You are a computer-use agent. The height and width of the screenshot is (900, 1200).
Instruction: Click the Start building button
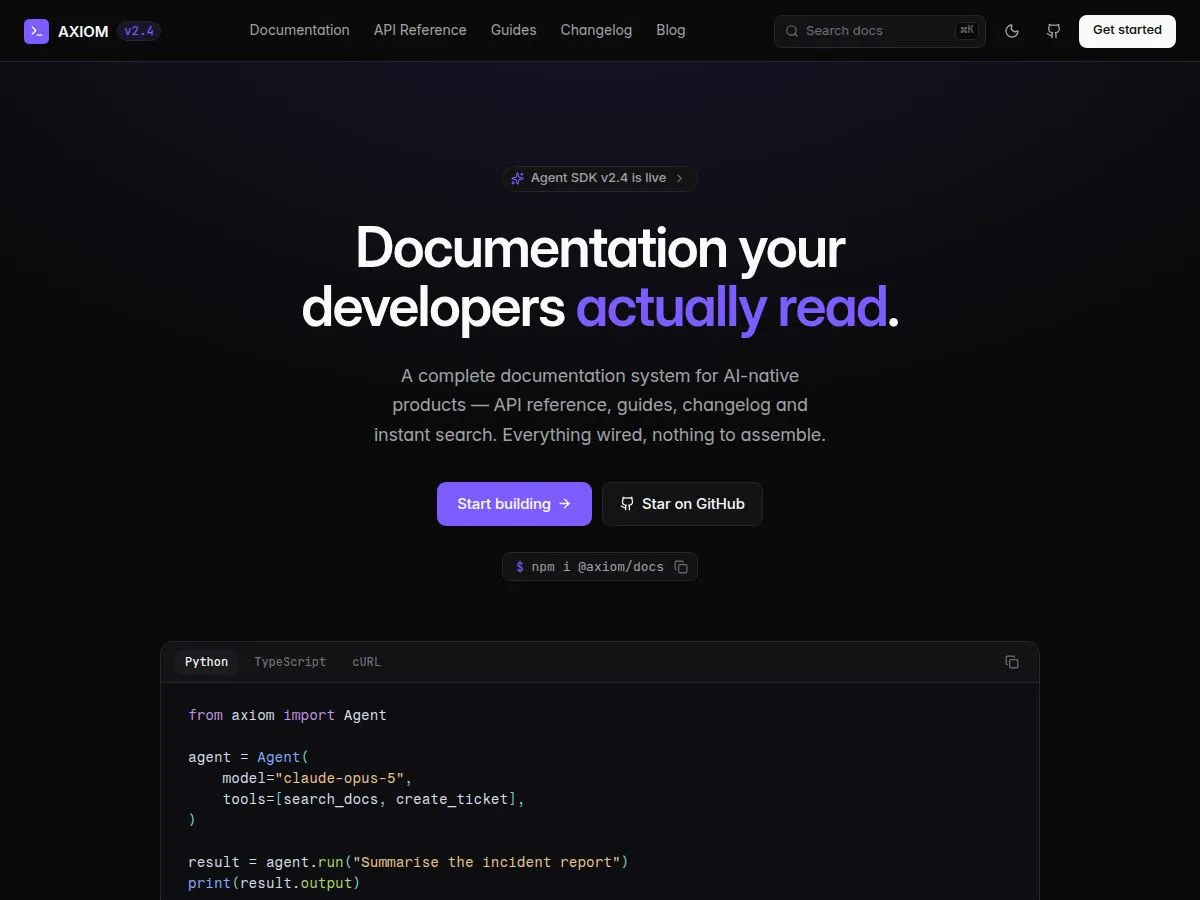click(514, 504)
